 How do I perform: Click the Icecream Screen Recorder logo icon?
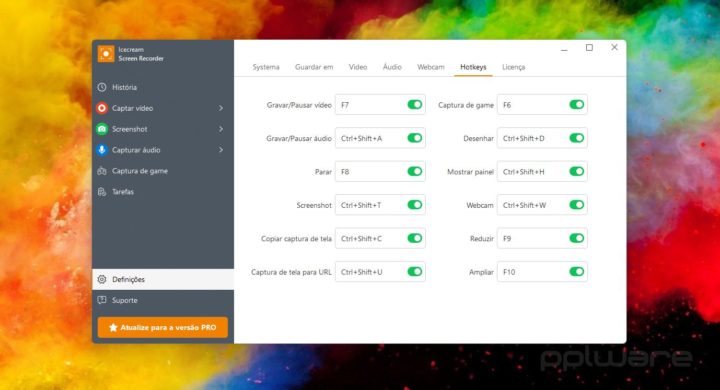[x=106, y=54]
